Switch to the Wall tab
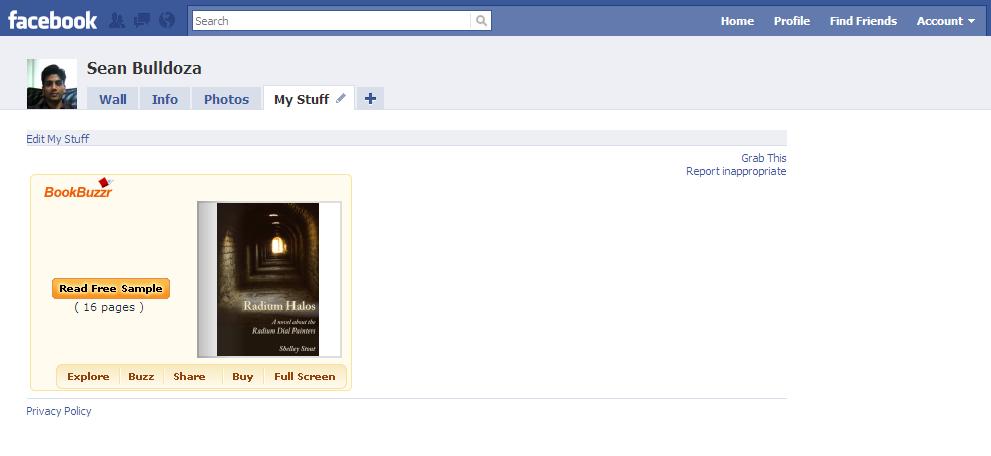The width and height of the screenshot is (991, 456). pos(112,99)
